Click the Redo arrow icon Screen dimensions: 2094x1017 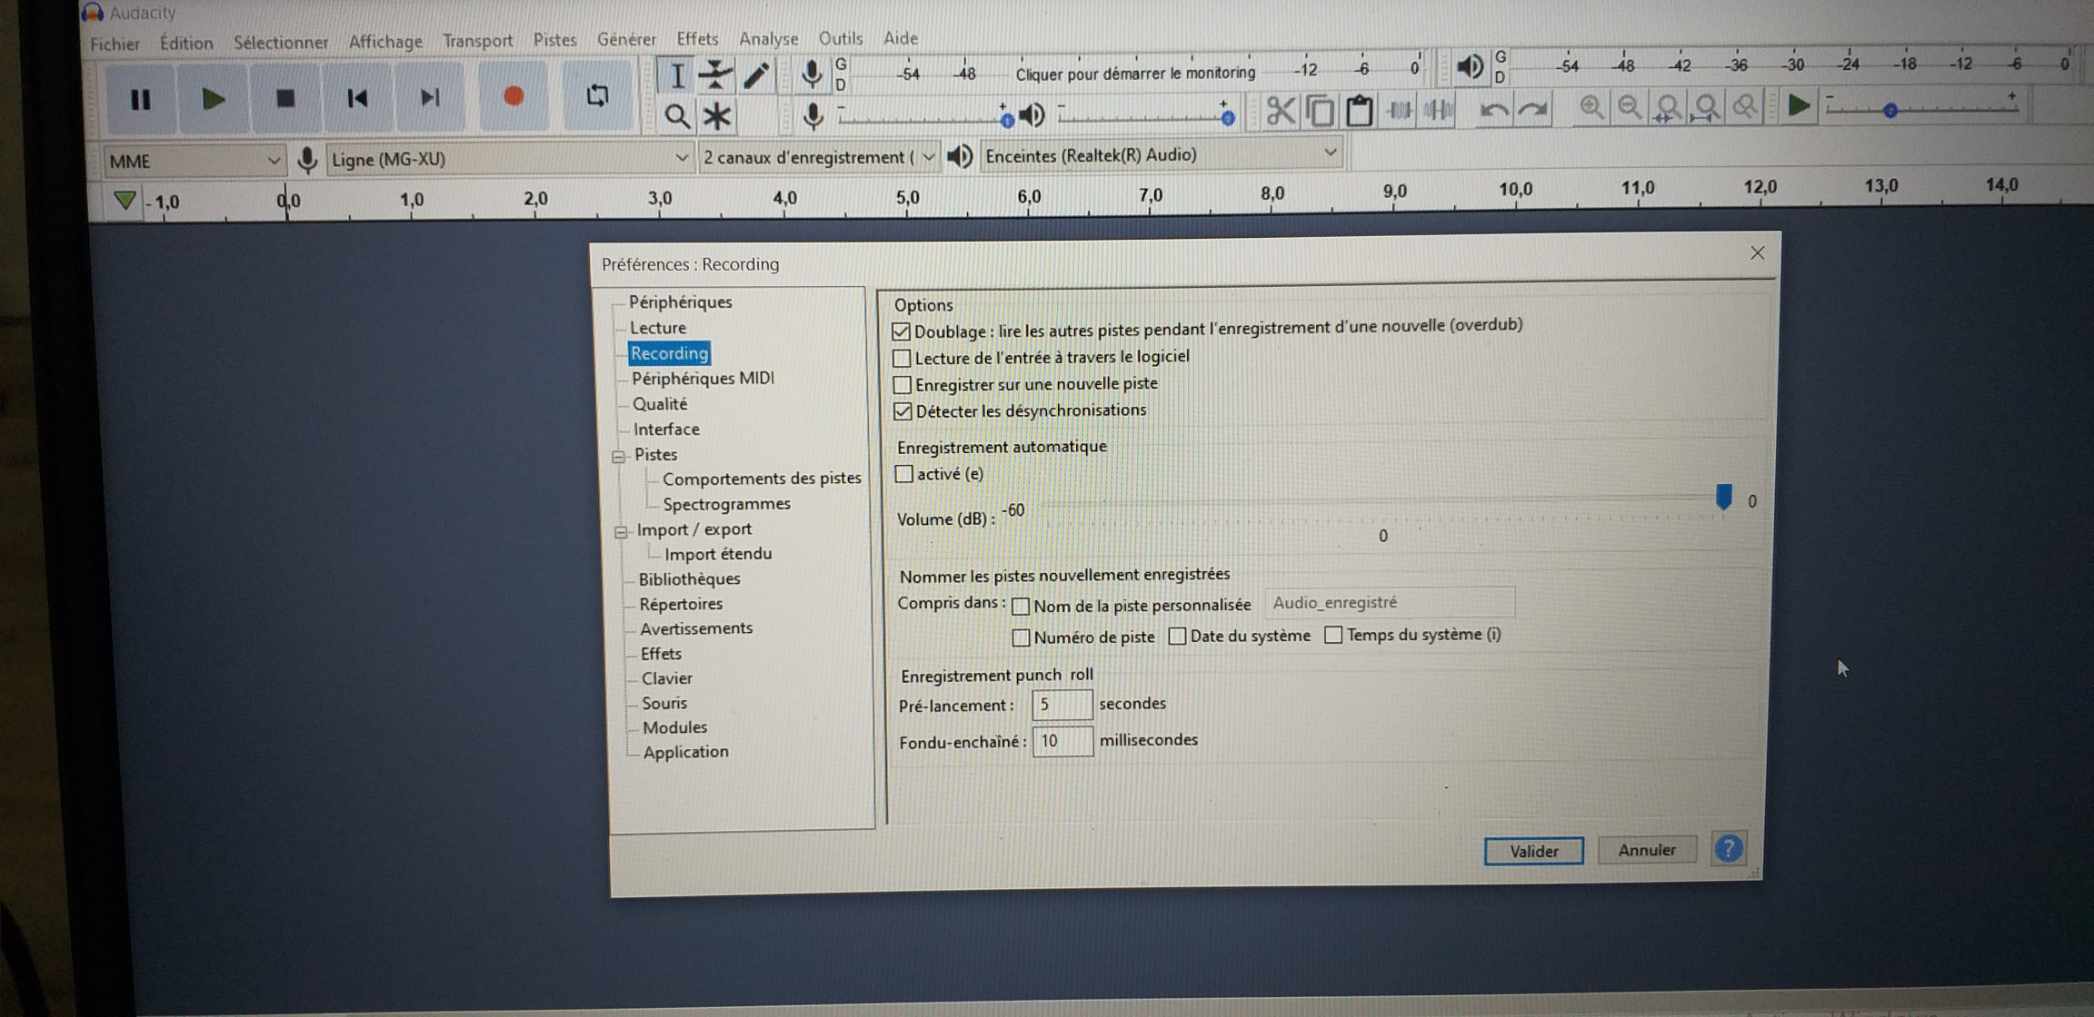click(1532, 108)
